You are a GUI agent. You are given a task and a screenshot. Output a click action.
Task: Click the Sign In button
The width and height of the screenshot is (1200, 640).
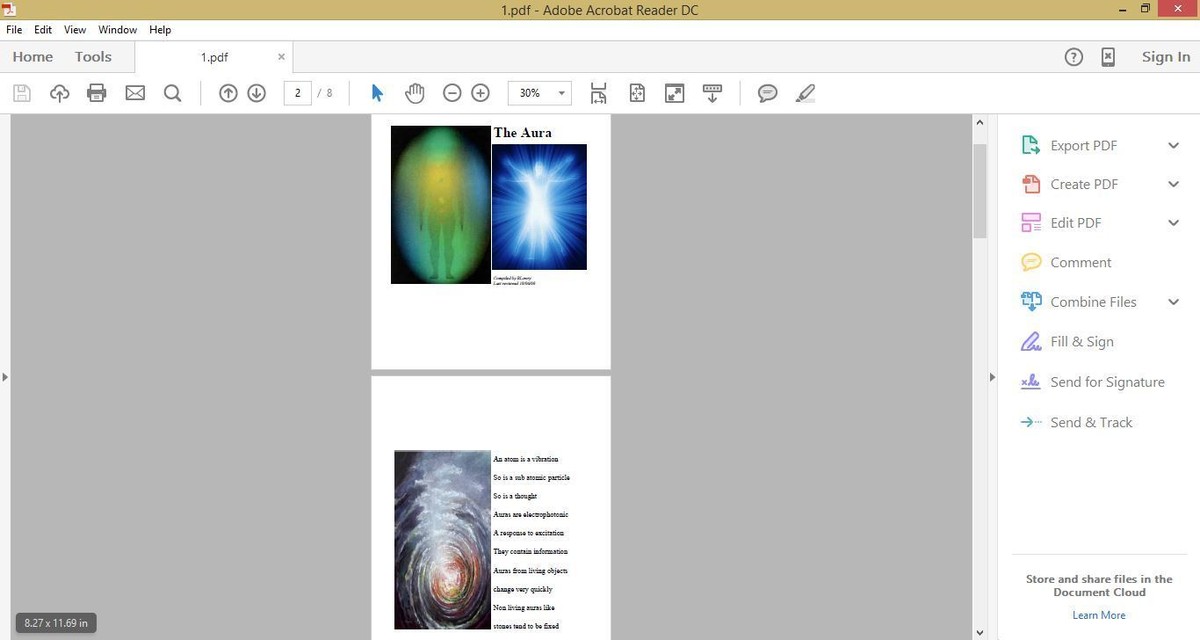[1165, 57]
